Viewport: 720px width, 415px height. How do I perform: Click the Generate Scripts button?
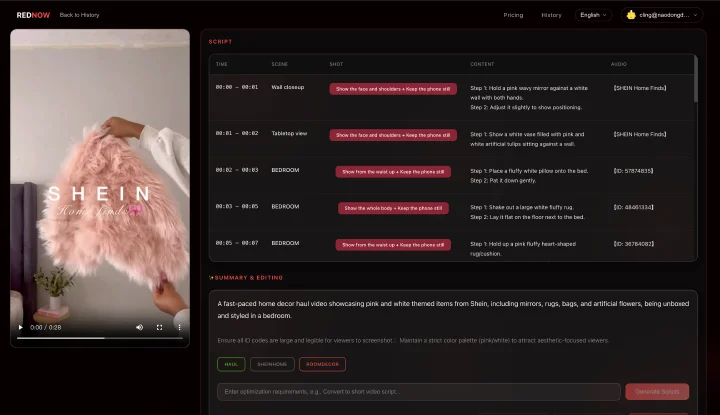pyautogui.click(x=657, y=392)
